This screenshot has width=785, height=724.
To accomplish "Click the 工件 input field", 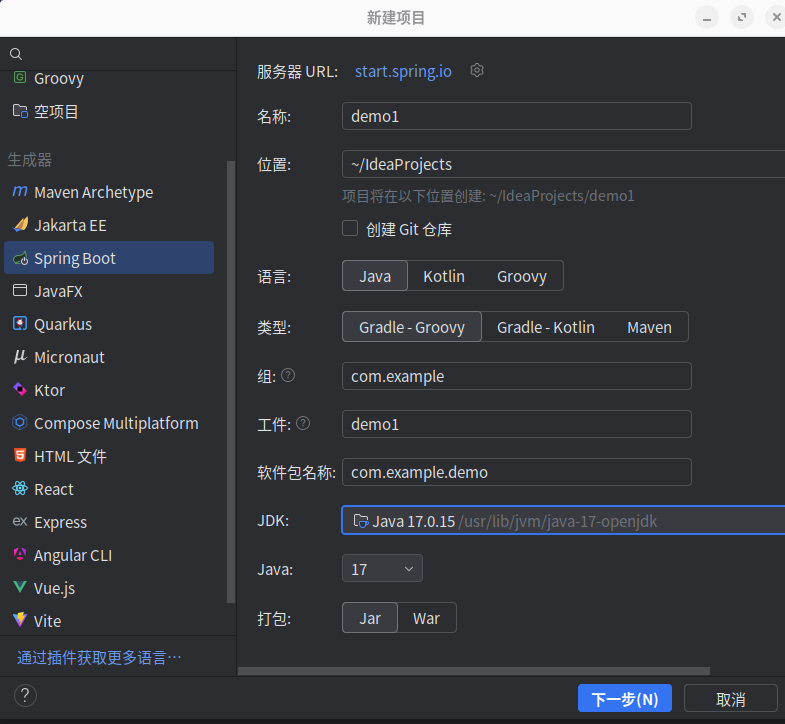I will pyautogui.click(x=517, y=424).
